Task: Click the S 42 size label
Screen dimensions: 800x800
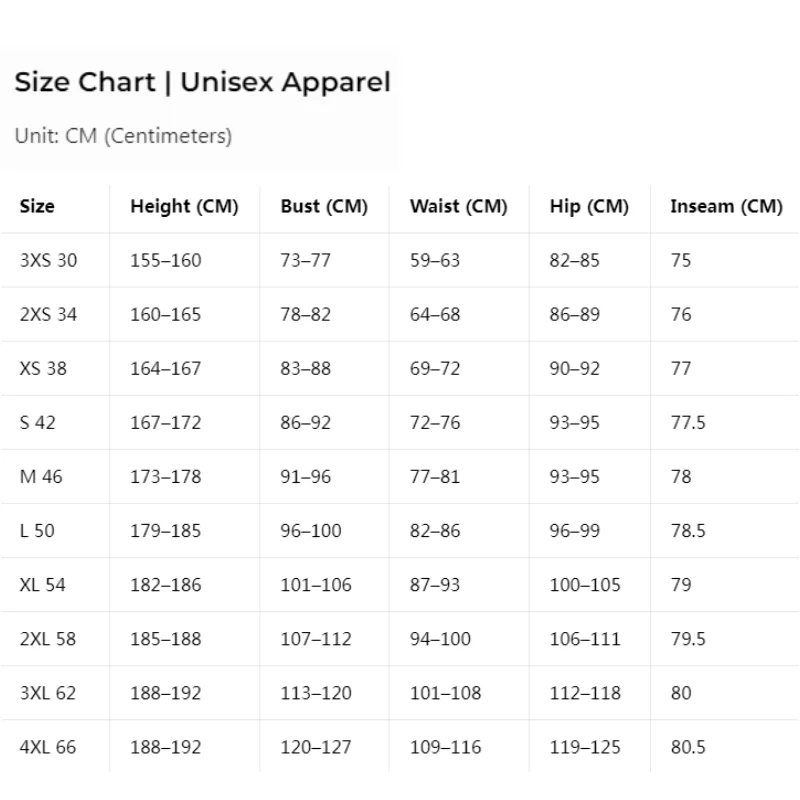Action: tap(37, 422)
